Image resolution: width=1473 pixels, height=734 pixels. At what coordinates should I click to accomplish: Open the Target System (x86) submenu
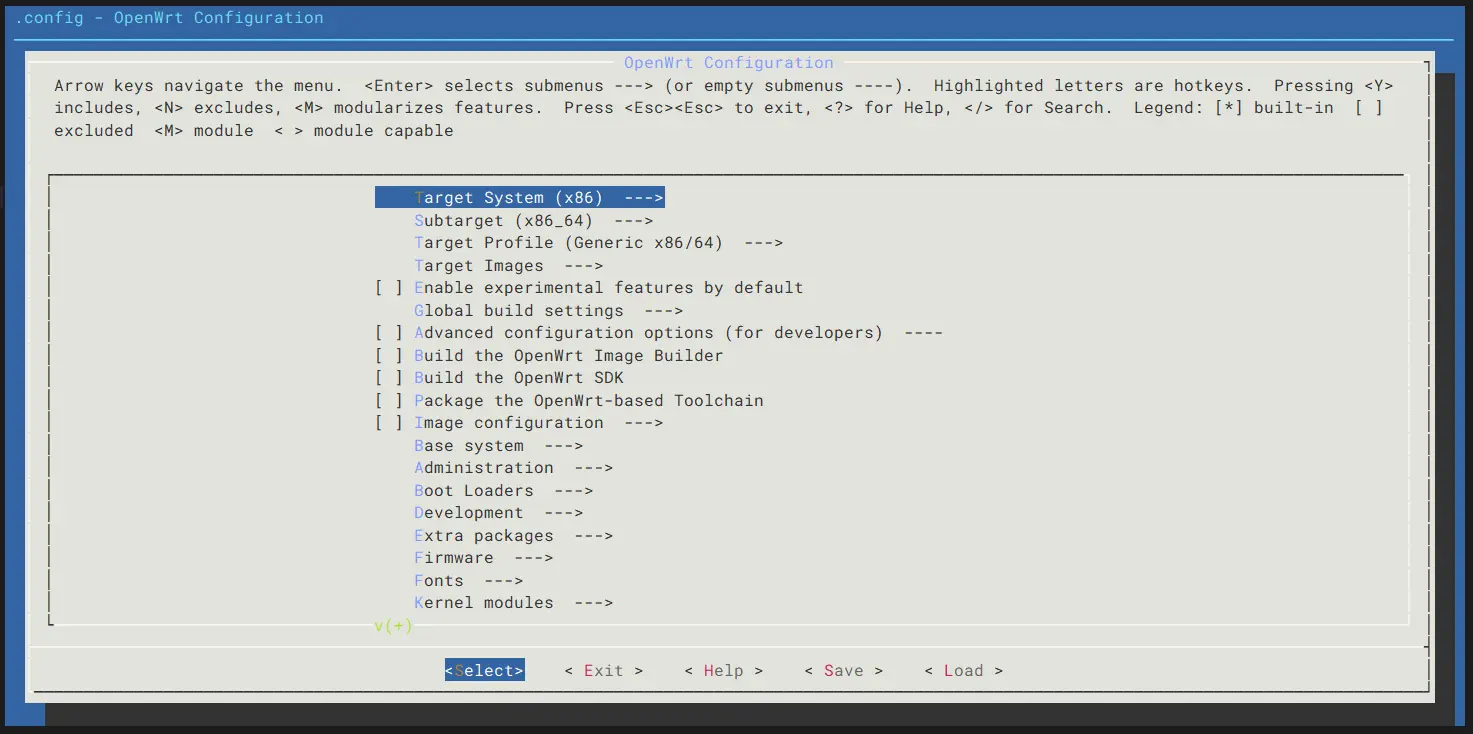519,198
